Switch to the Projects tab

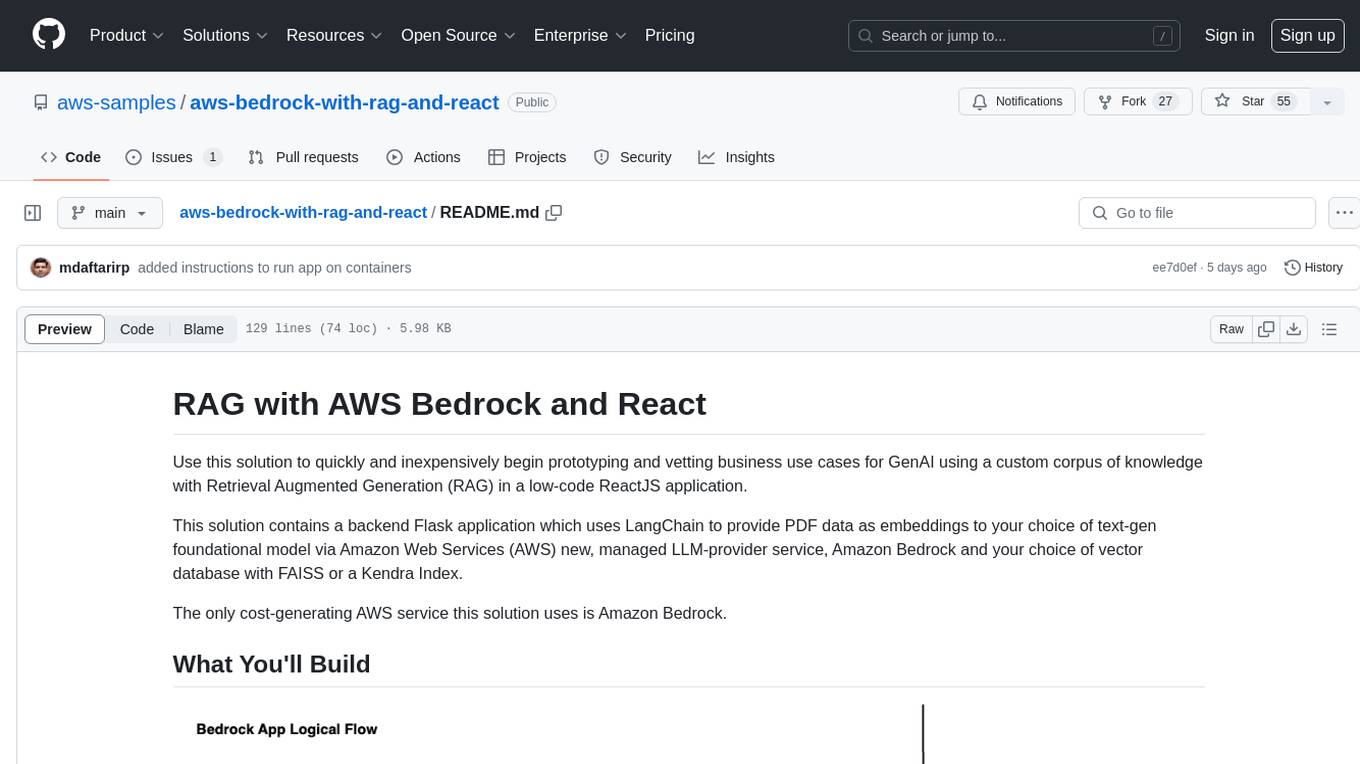tap(527, 157)
